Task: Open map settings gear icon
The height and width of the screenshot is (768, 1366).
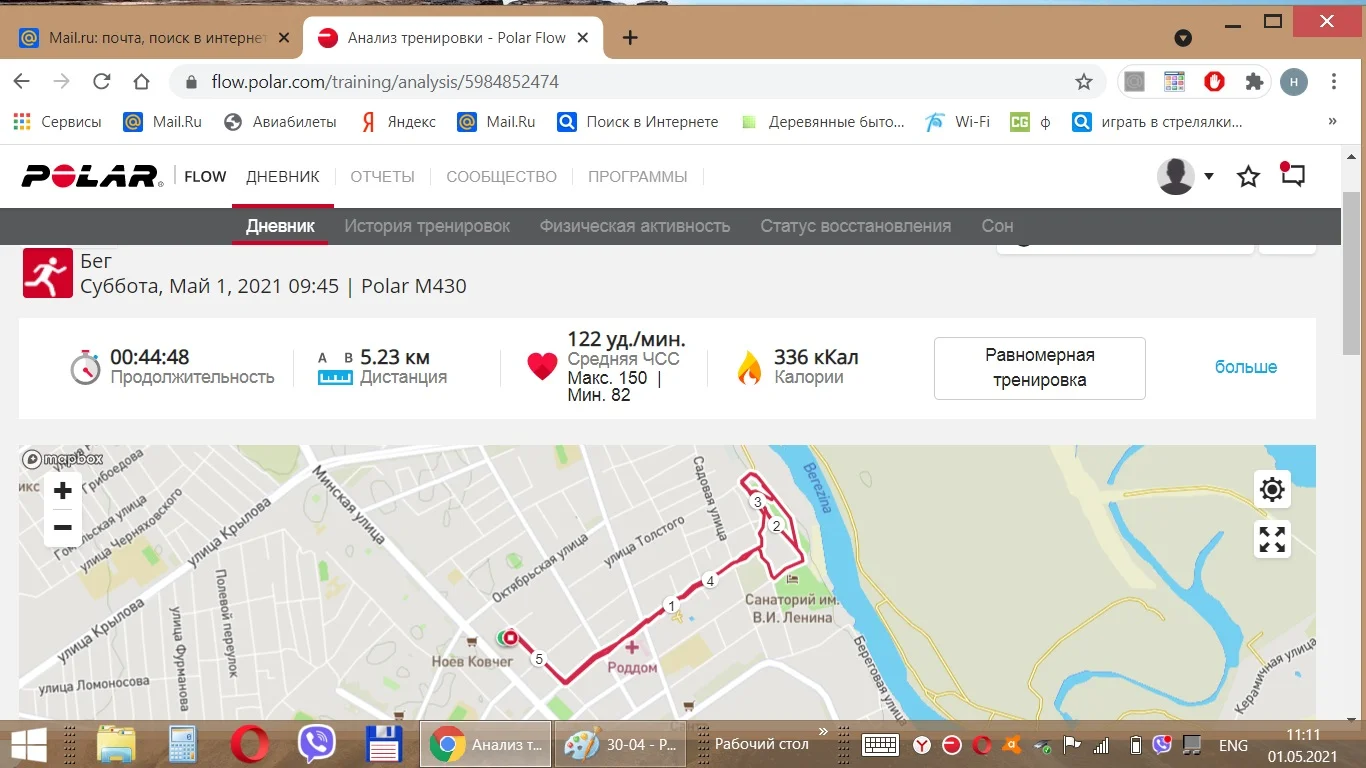Action: pos(1272,490)
